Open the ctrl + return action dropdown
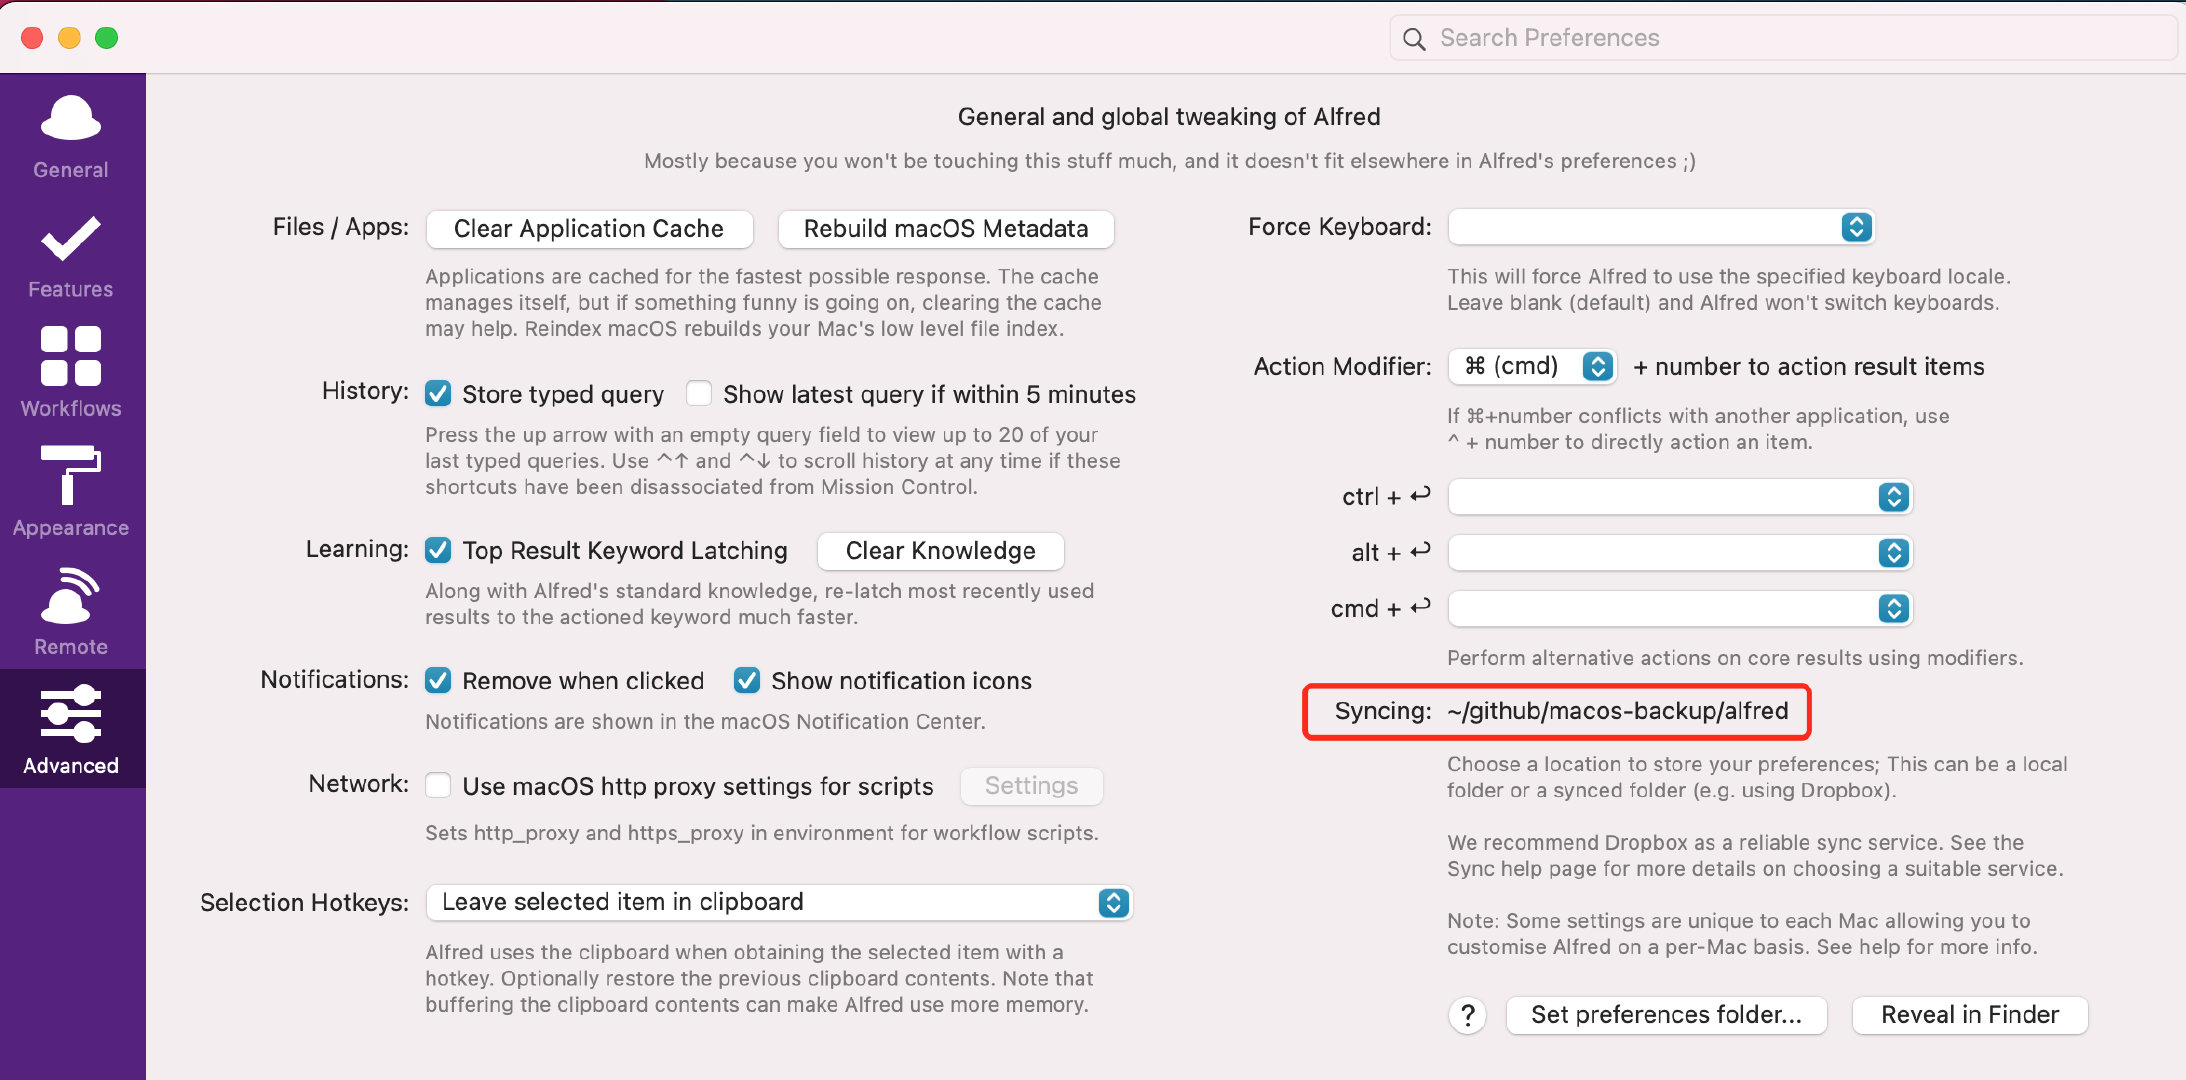Screen dimensions: 2186x1080 pyautogui.click(x=1680, y=497)
